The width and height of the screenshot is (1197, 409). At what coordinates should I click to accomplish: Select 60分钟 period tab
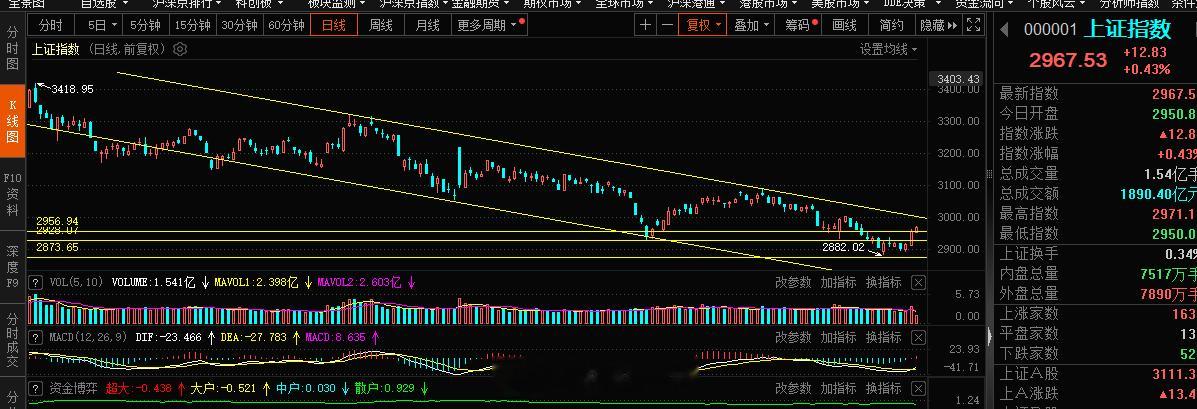pyautogui.click(x=286, y=25)
